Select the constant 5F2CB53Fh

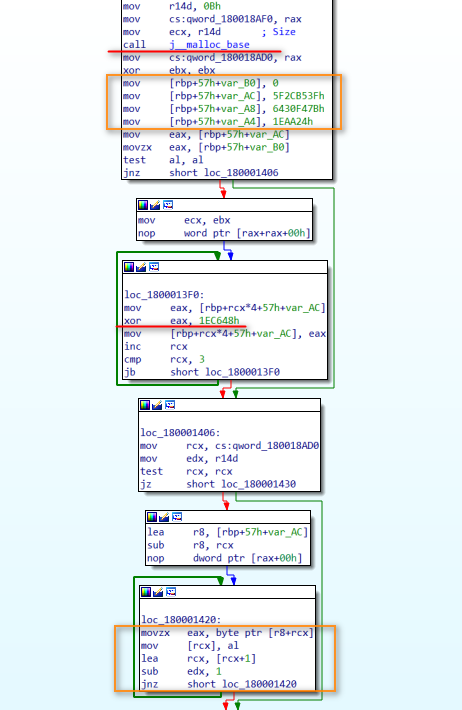[x=298, y=96]
